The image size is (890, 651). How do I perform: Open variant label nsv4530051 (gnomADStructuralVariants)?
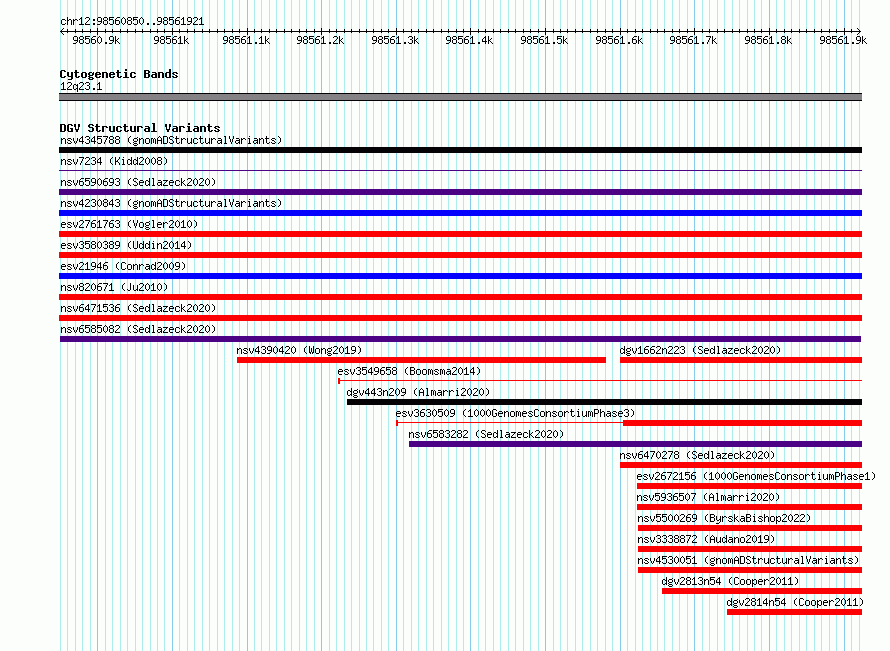point(748,560)
